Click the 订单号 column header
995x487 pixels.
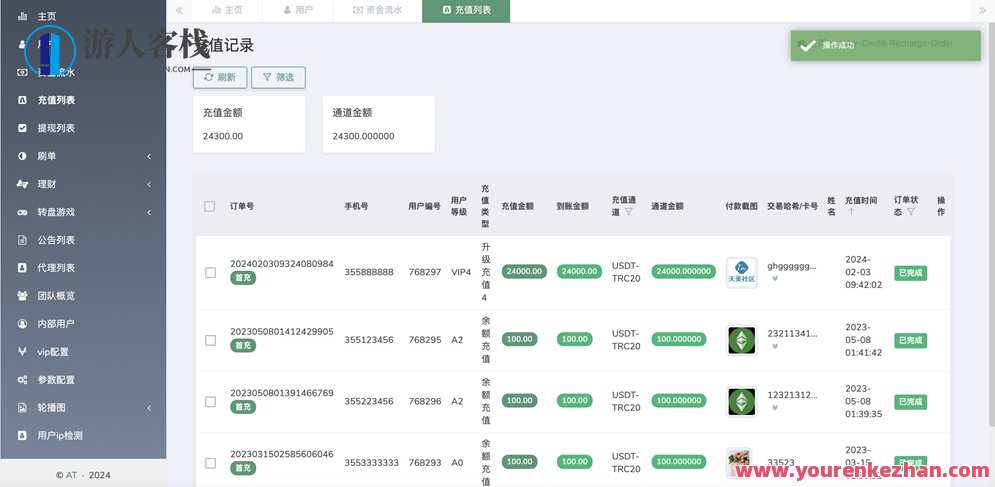coord(242,206)
